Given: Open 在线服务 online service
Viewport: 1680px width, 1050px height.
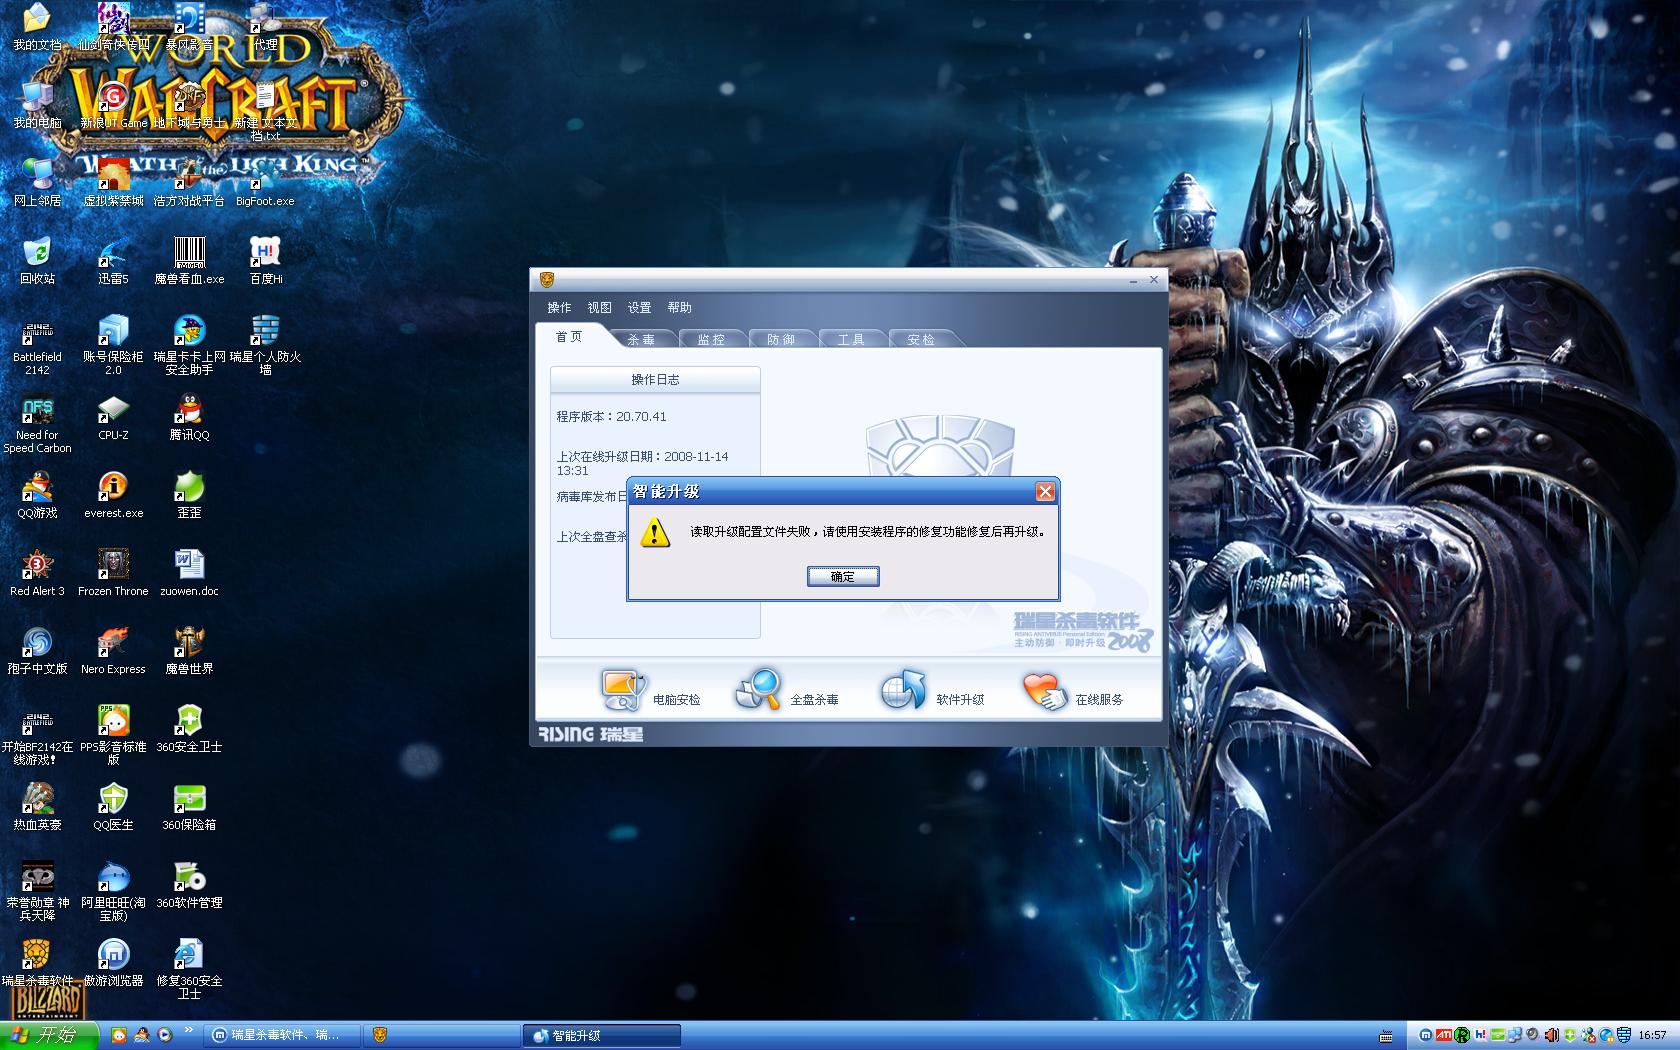Looking at the screenshot, I should (1073, 691).
